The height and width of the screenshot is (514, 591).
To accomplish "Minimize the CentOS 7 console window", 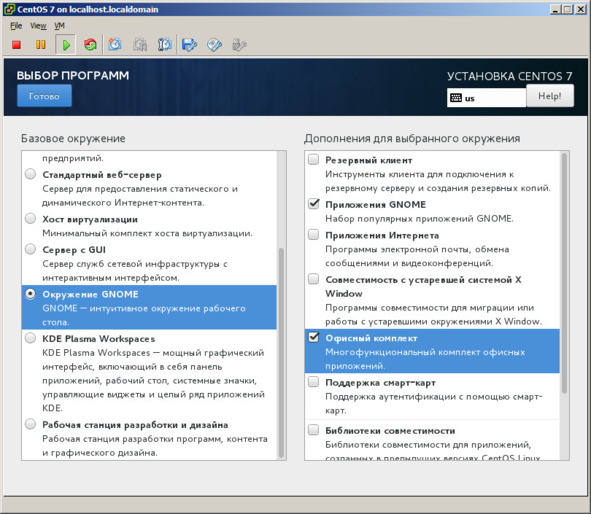I will click(x=555, y=9).
